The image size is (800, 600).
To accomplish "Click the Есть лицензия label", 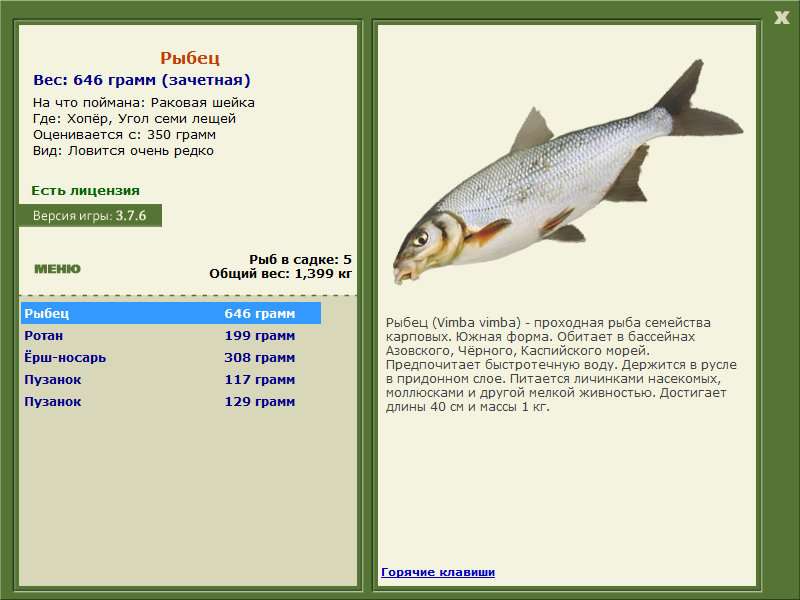I will tap(86, 191).
